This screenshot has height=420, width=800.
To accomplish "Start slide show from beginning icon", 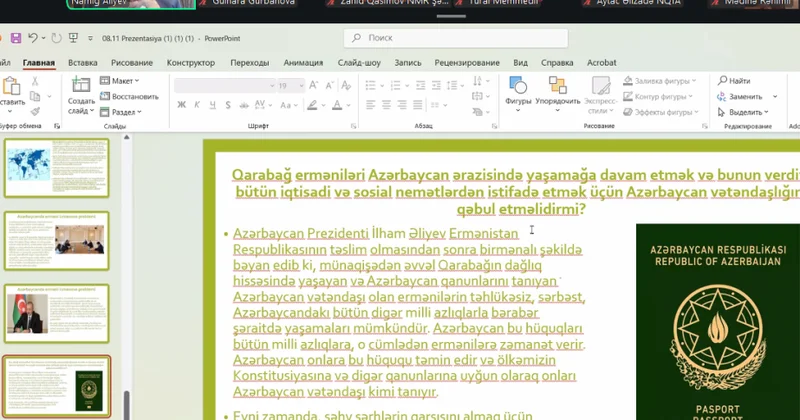I will [x=73, y=38].
